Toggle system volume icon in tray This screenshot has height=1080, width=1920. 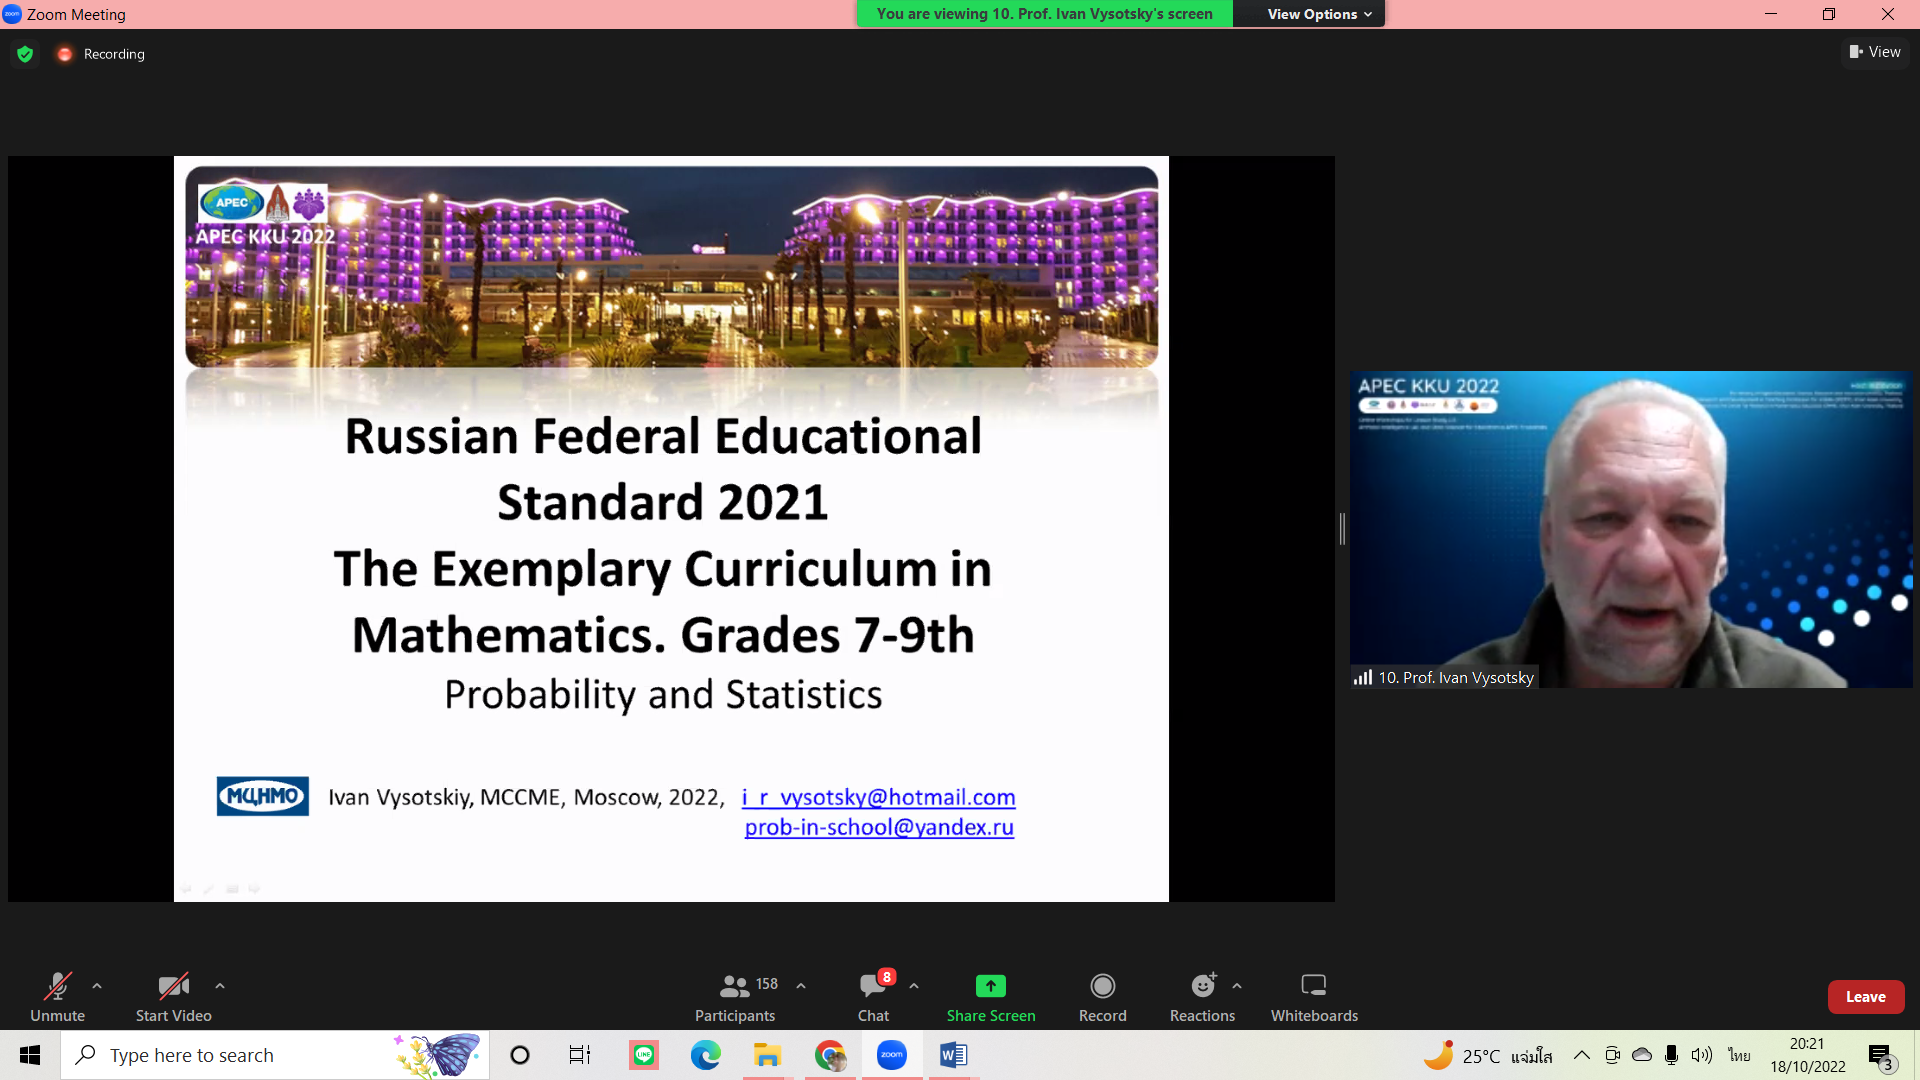[1701, 1055]
